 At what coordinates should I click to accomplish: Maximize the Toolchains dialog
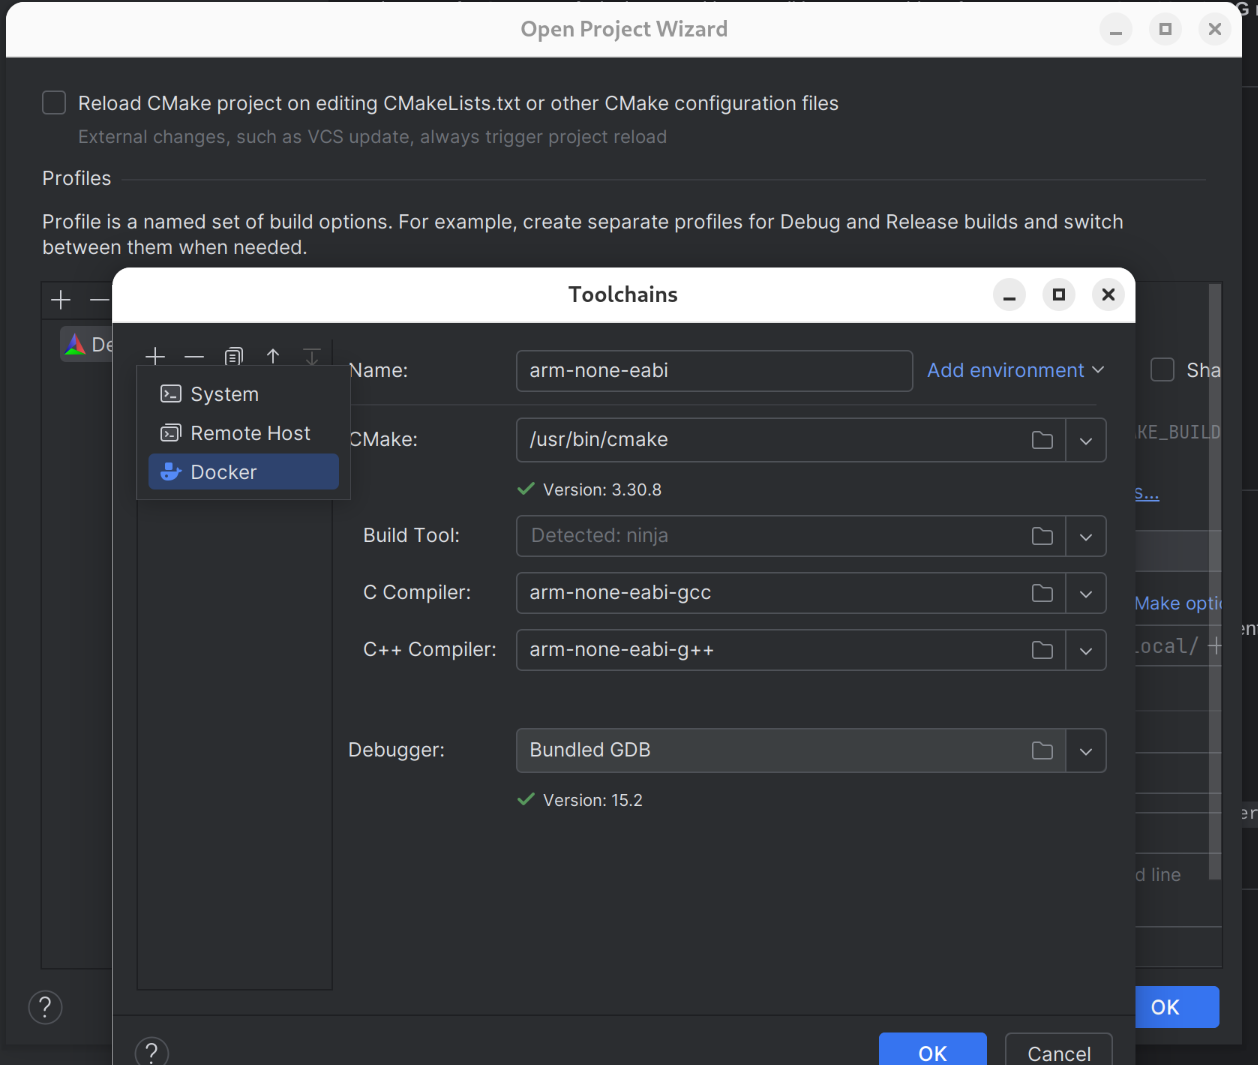1058,295
